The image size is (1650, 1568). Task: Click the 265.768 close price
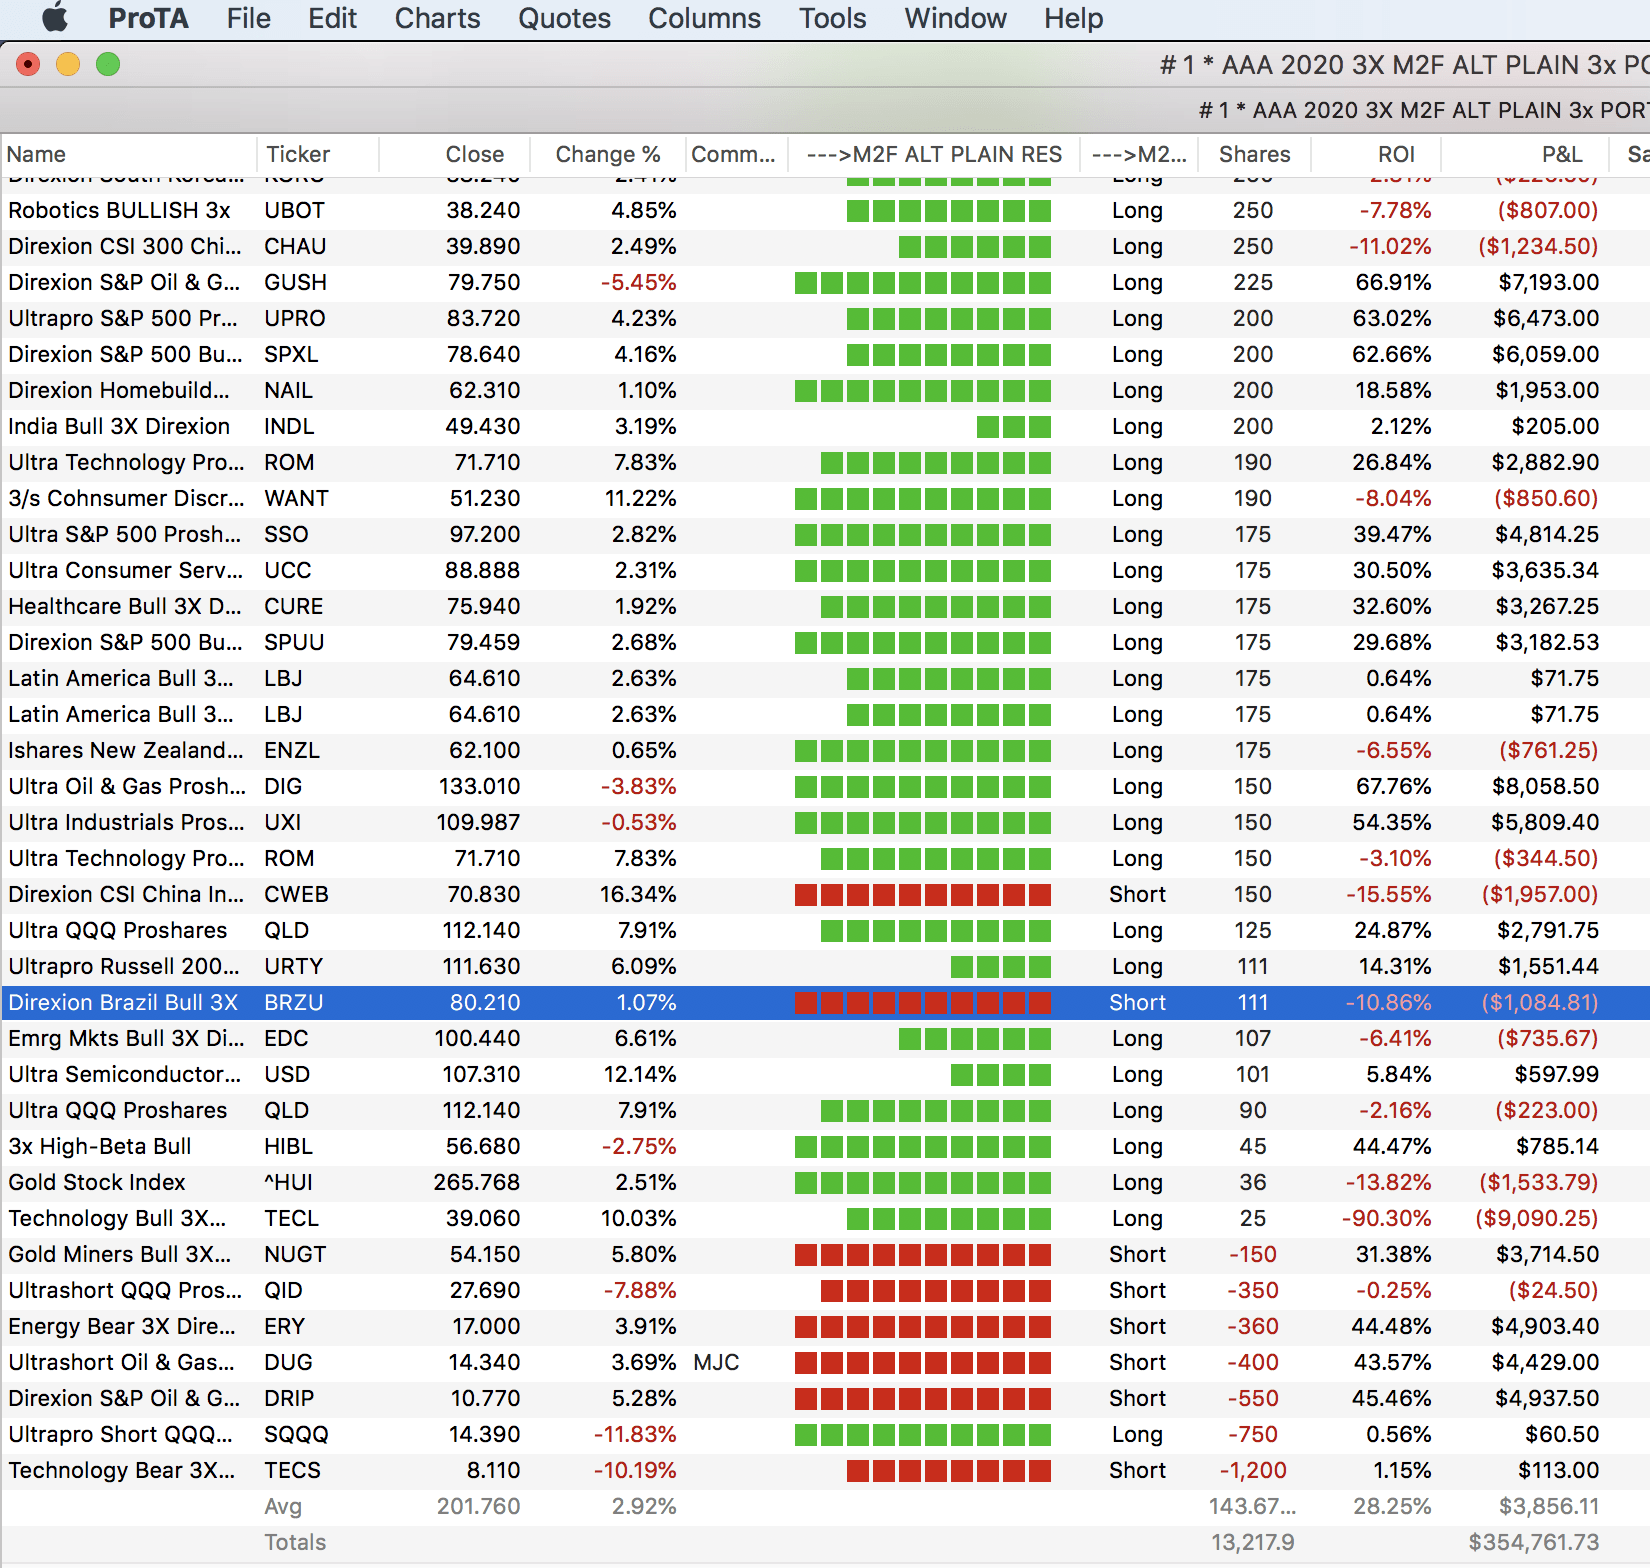tap(476, 1182)
